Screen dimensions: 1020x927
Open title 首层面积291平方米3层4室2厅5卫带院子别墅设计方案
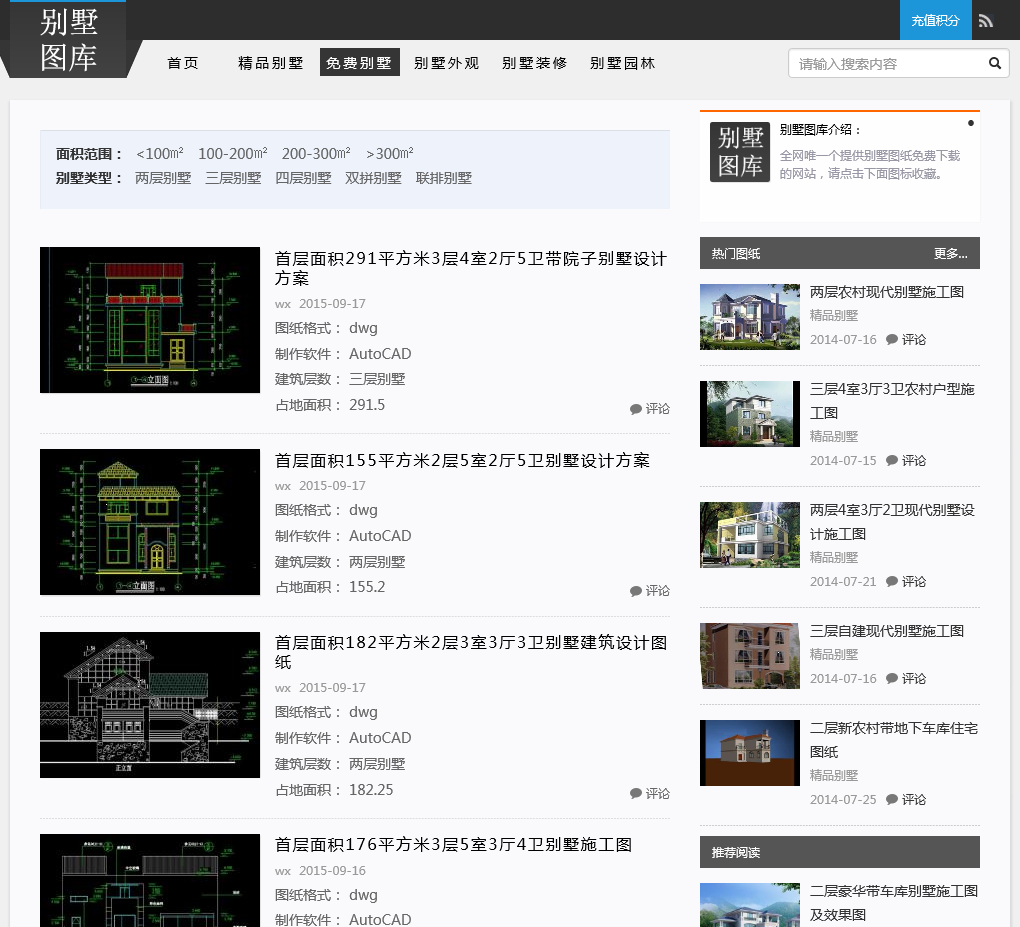[x=471, y=268]
